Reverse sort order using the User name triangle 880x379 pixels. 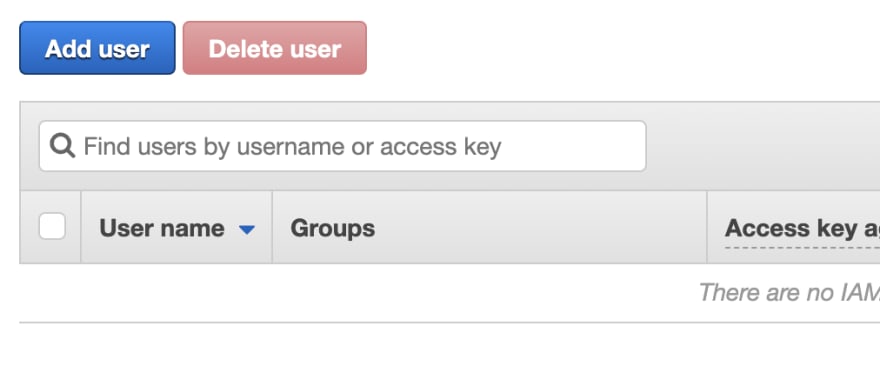coord(246,229)
